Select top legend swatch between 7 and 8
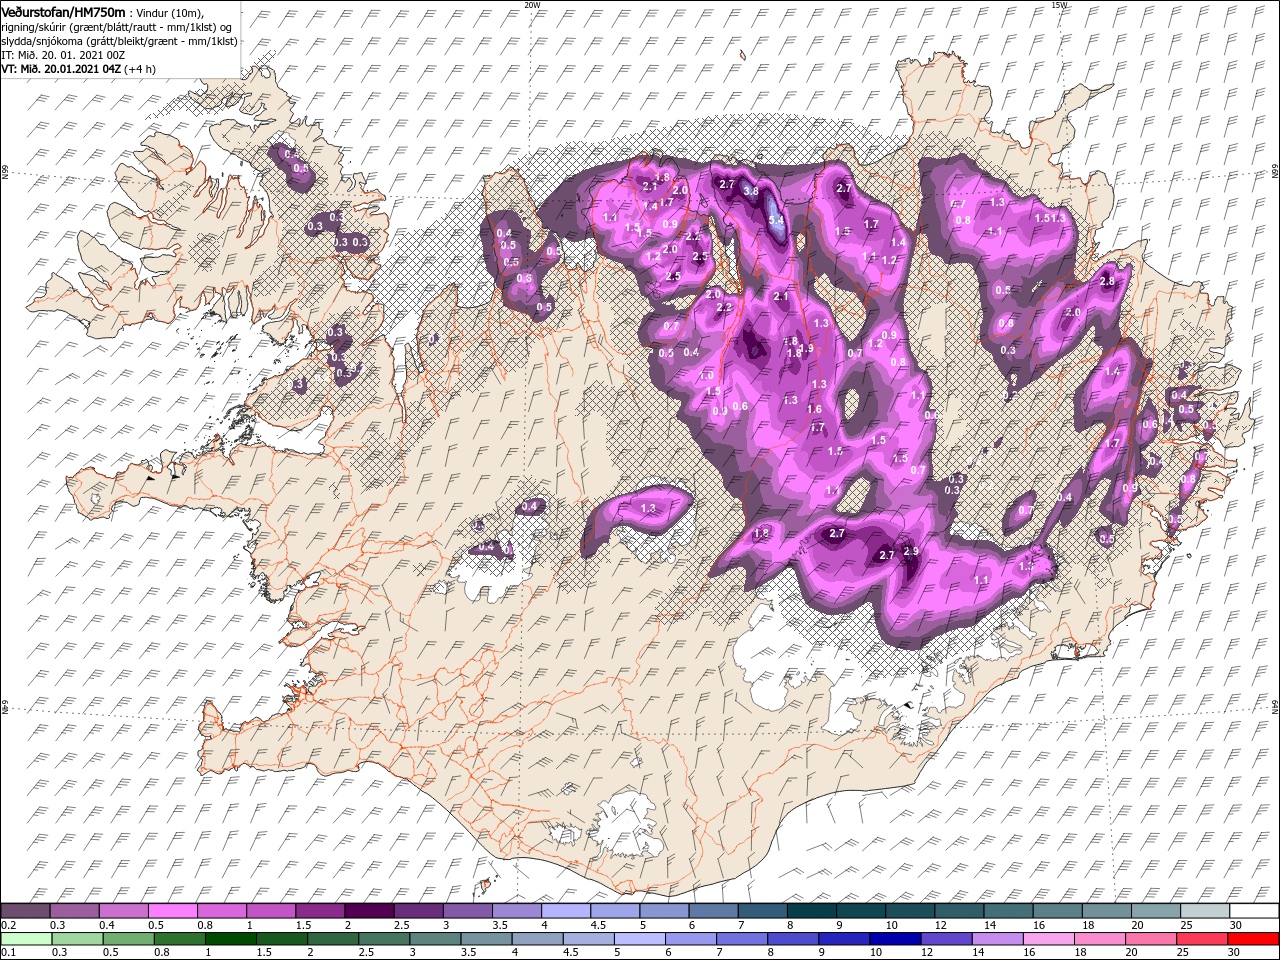Screen dimensions: 1280x960 tap(762, 910)
